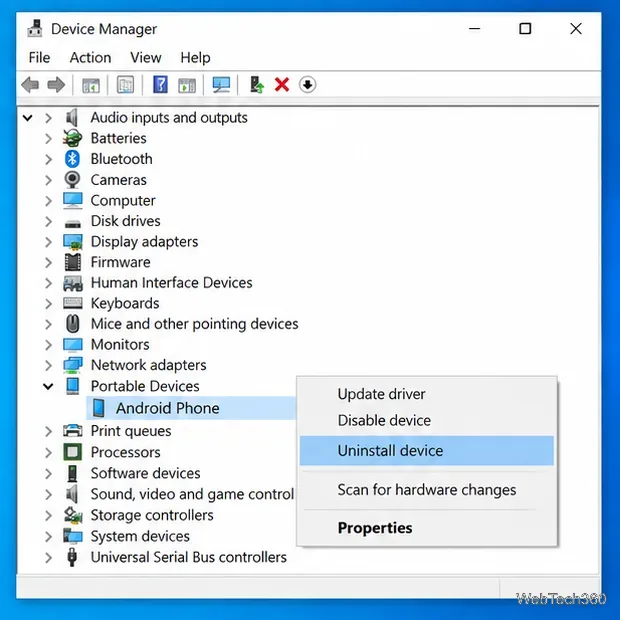The width and height of the screenshot is (620, 620).
Task: Expand the Monitors node arrow
Action: pyautogui.click(x=48, y=345)
